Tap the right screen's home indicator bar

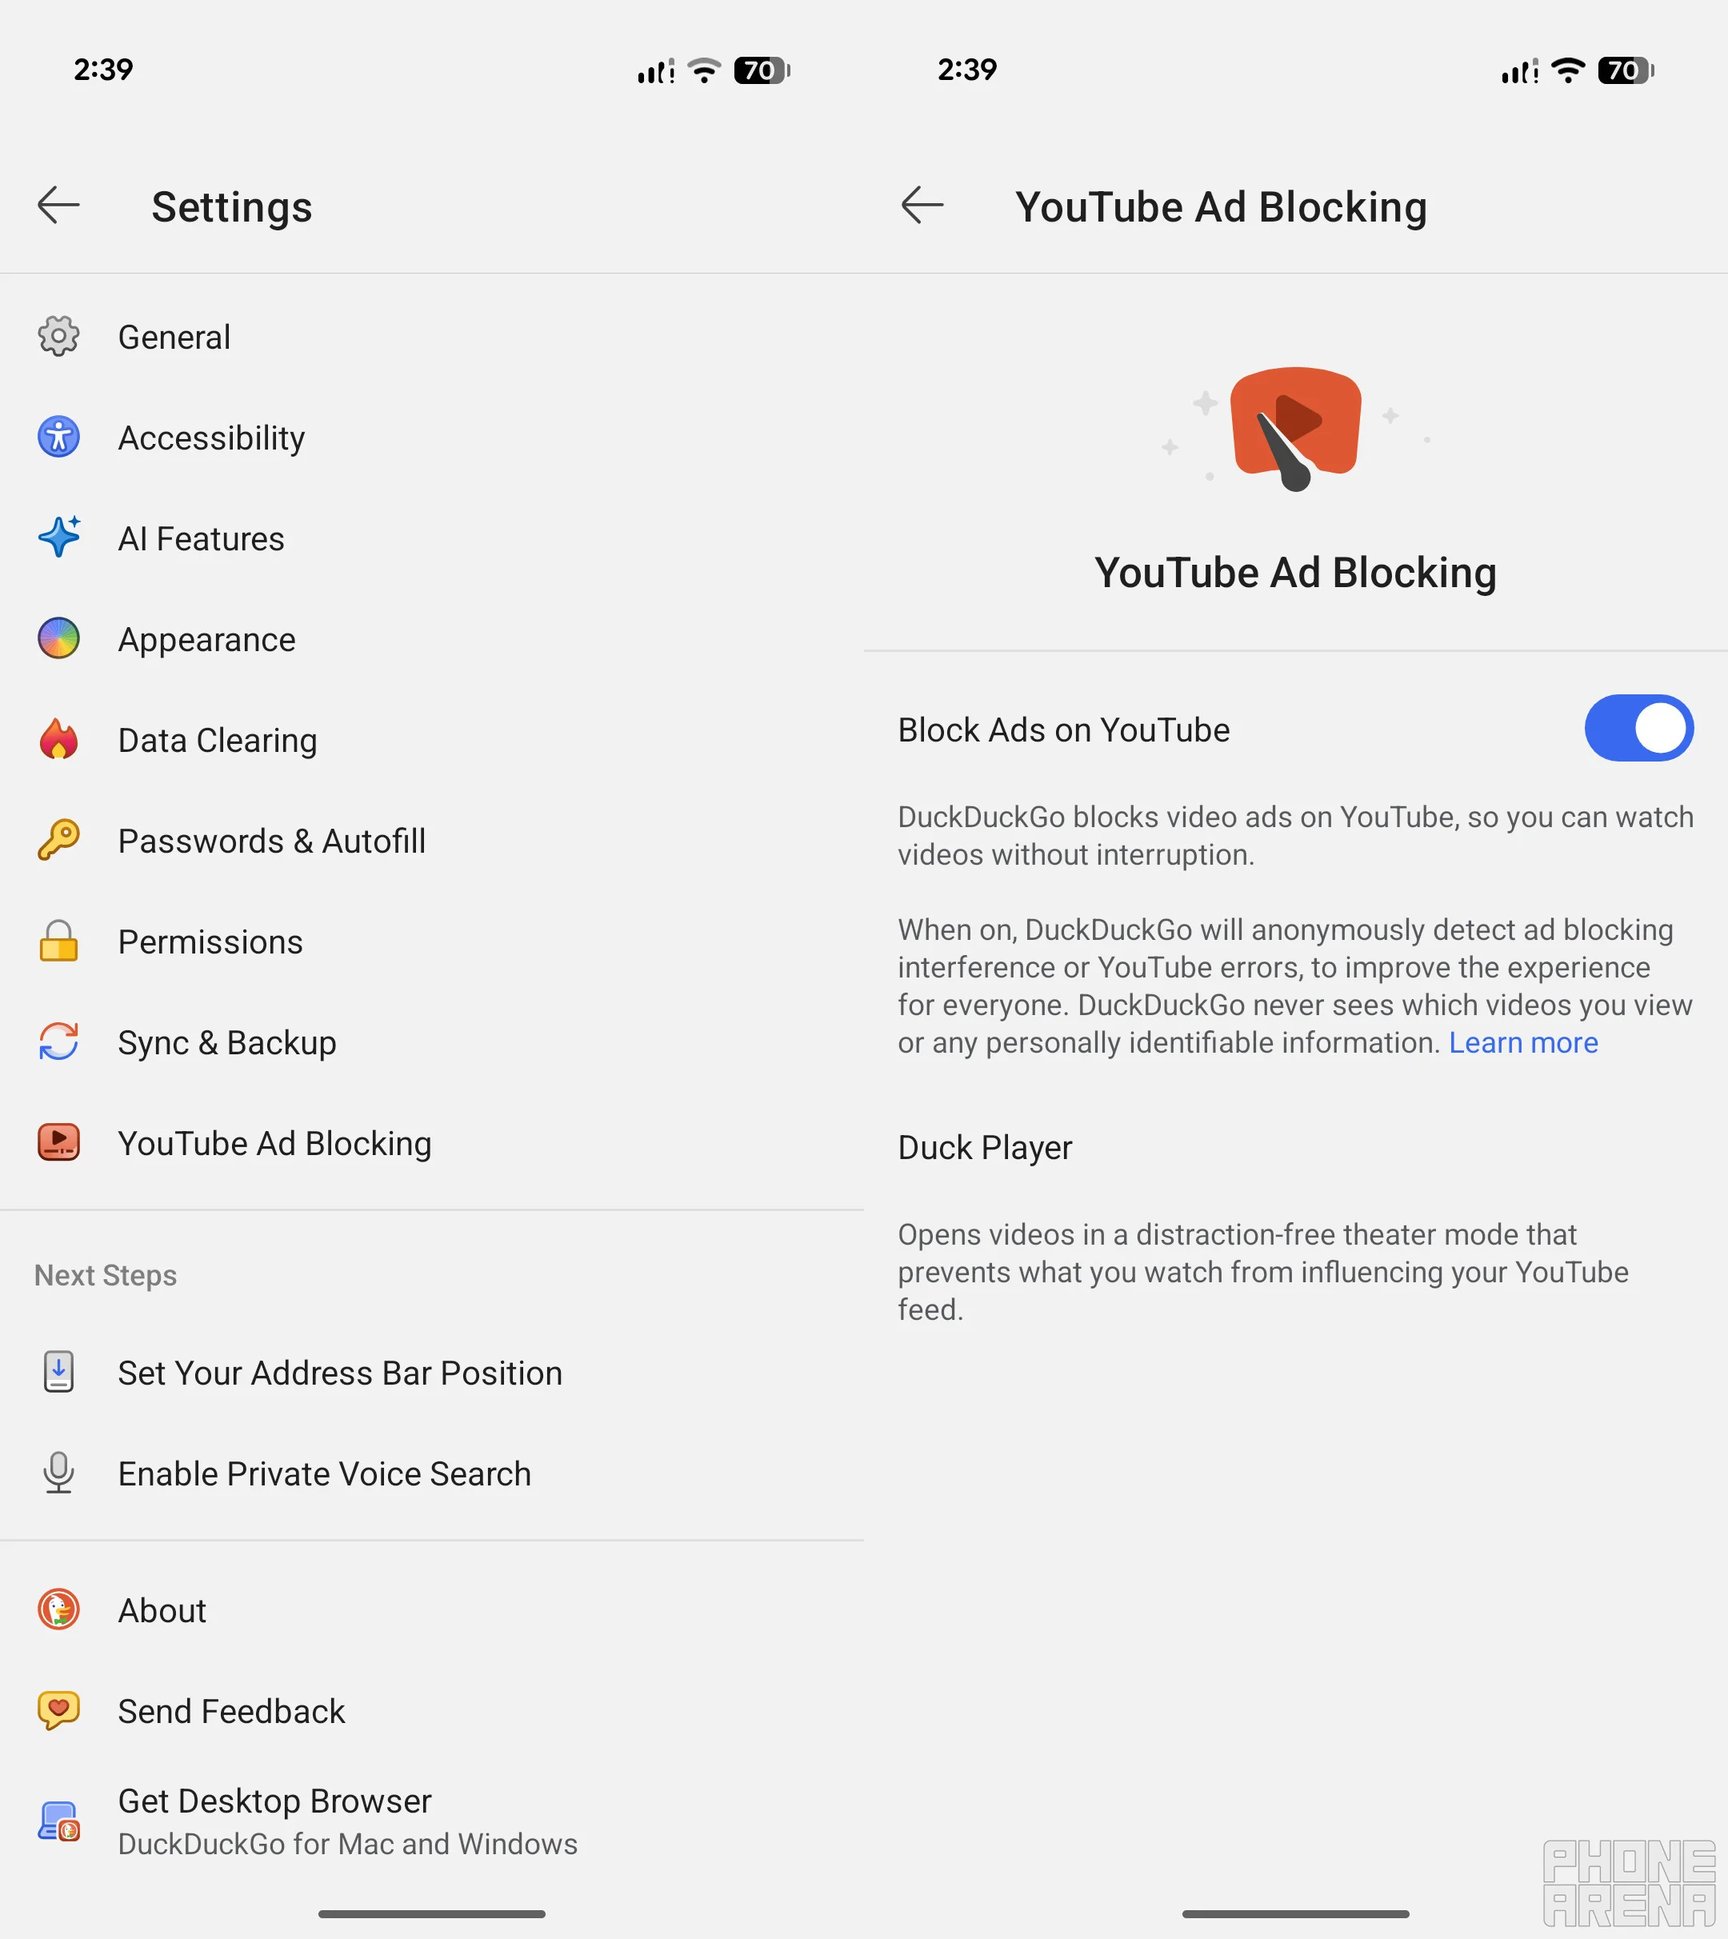point(1296,1914)
